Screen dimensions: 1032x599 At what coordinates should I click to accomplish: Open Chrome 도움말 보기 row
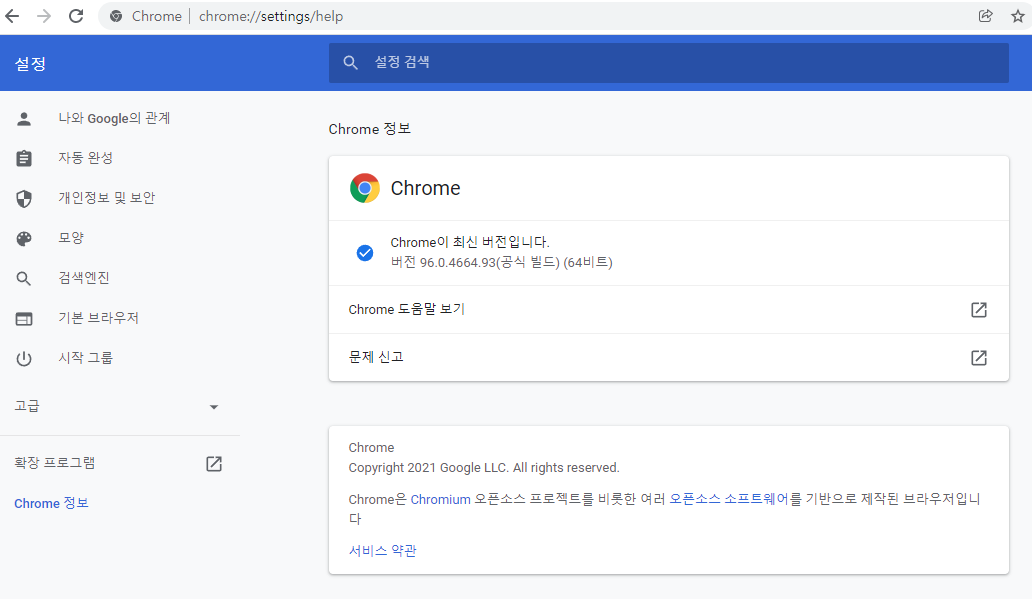coord(669,309)
